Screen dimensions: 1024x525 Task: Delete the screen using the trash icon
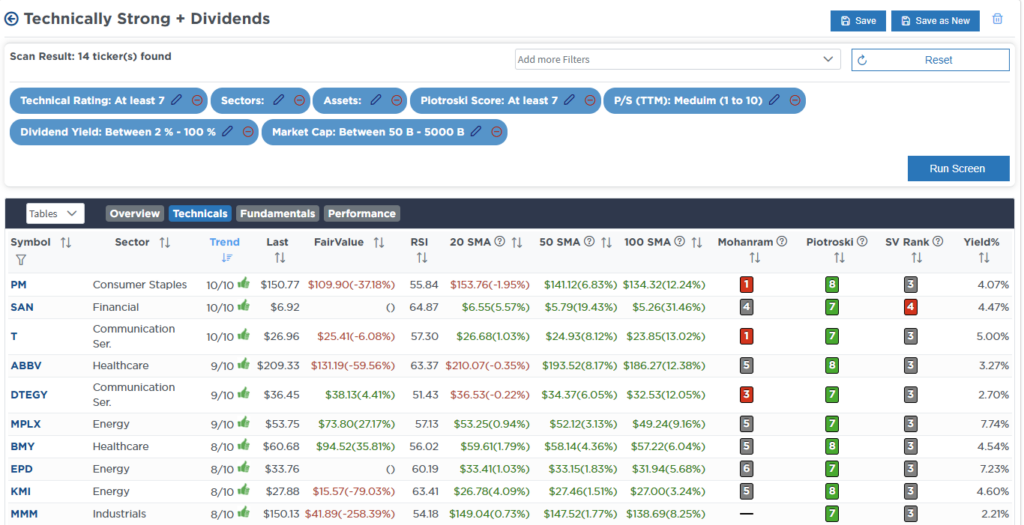click(x=997, y=20)
